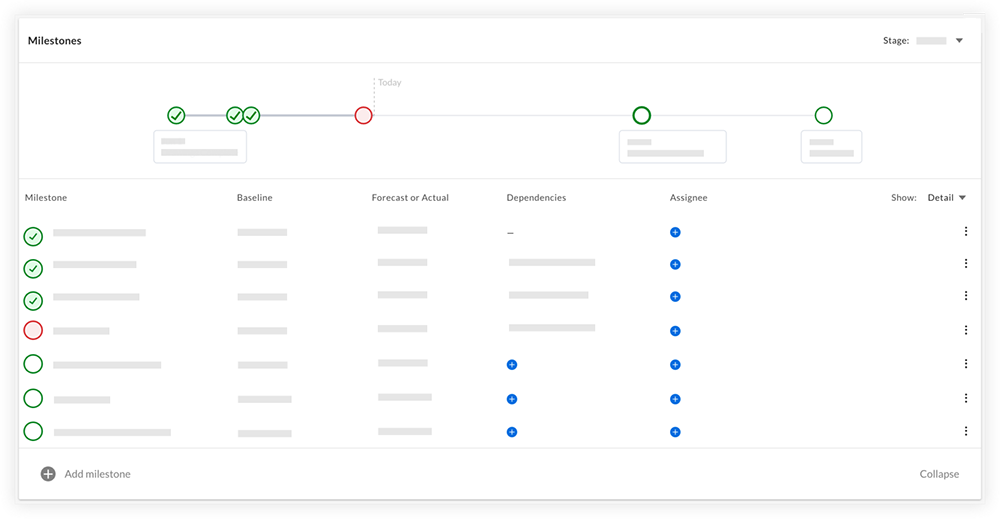
Task: Click the Add milestone label
Action: point(98,474)
